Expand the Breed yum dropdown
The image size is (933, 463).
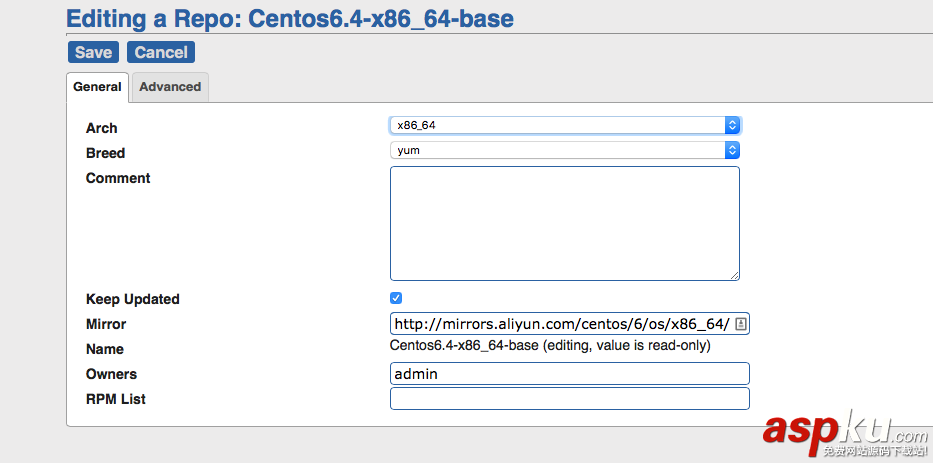(x=556, y=150)
